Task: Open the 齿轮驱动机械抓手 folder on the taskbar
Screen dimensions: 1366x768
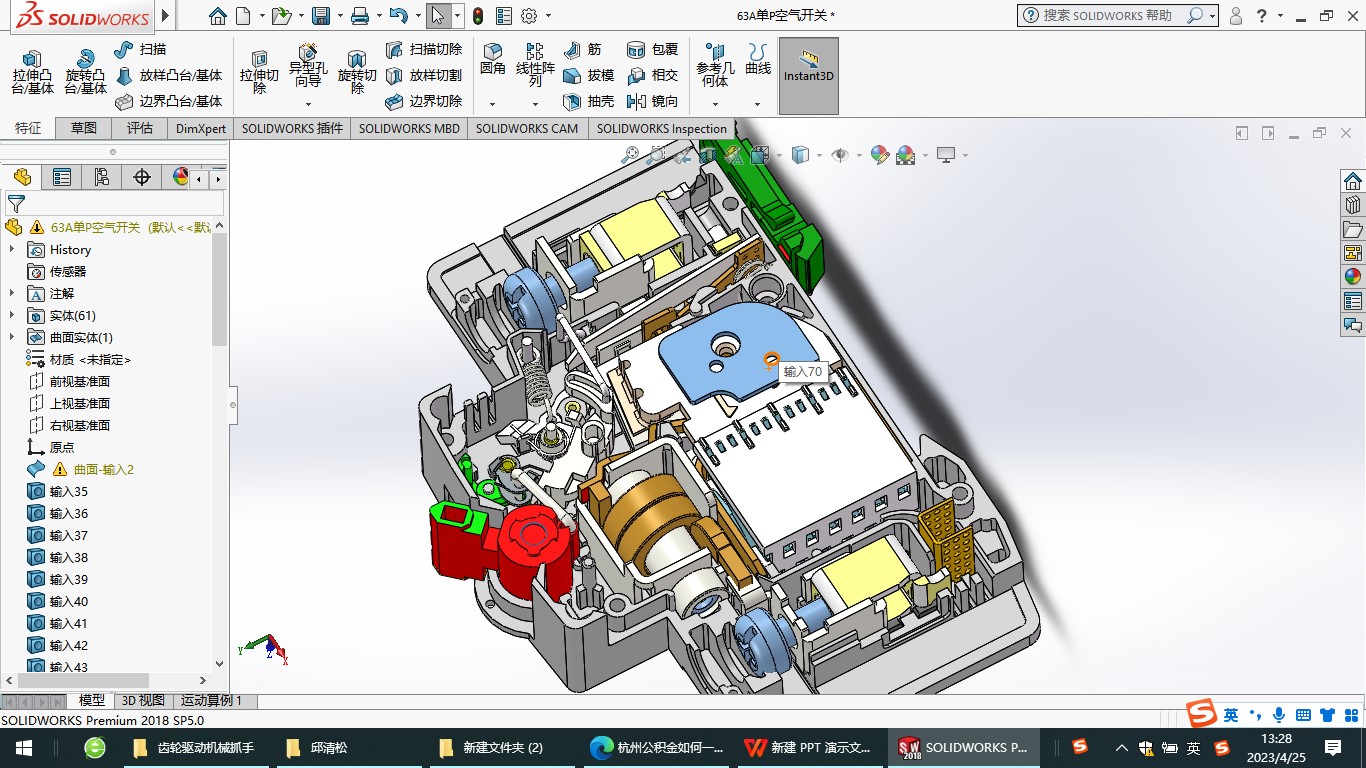Action: [x=195, y=748]
